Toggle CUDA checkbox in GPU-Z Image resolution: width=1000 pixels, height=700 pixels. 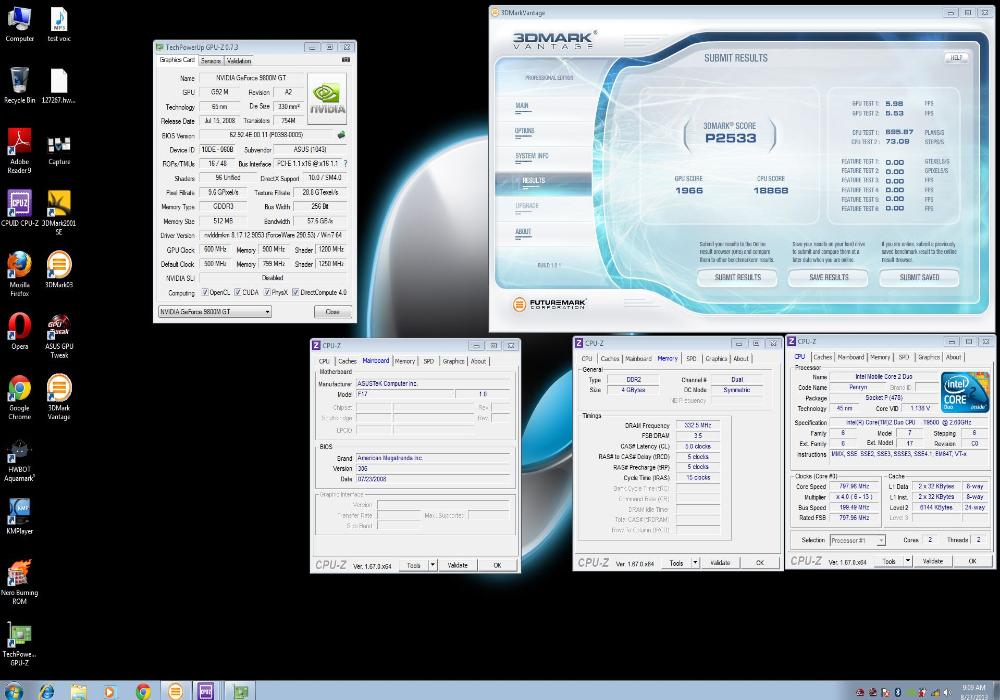(237, 293)
